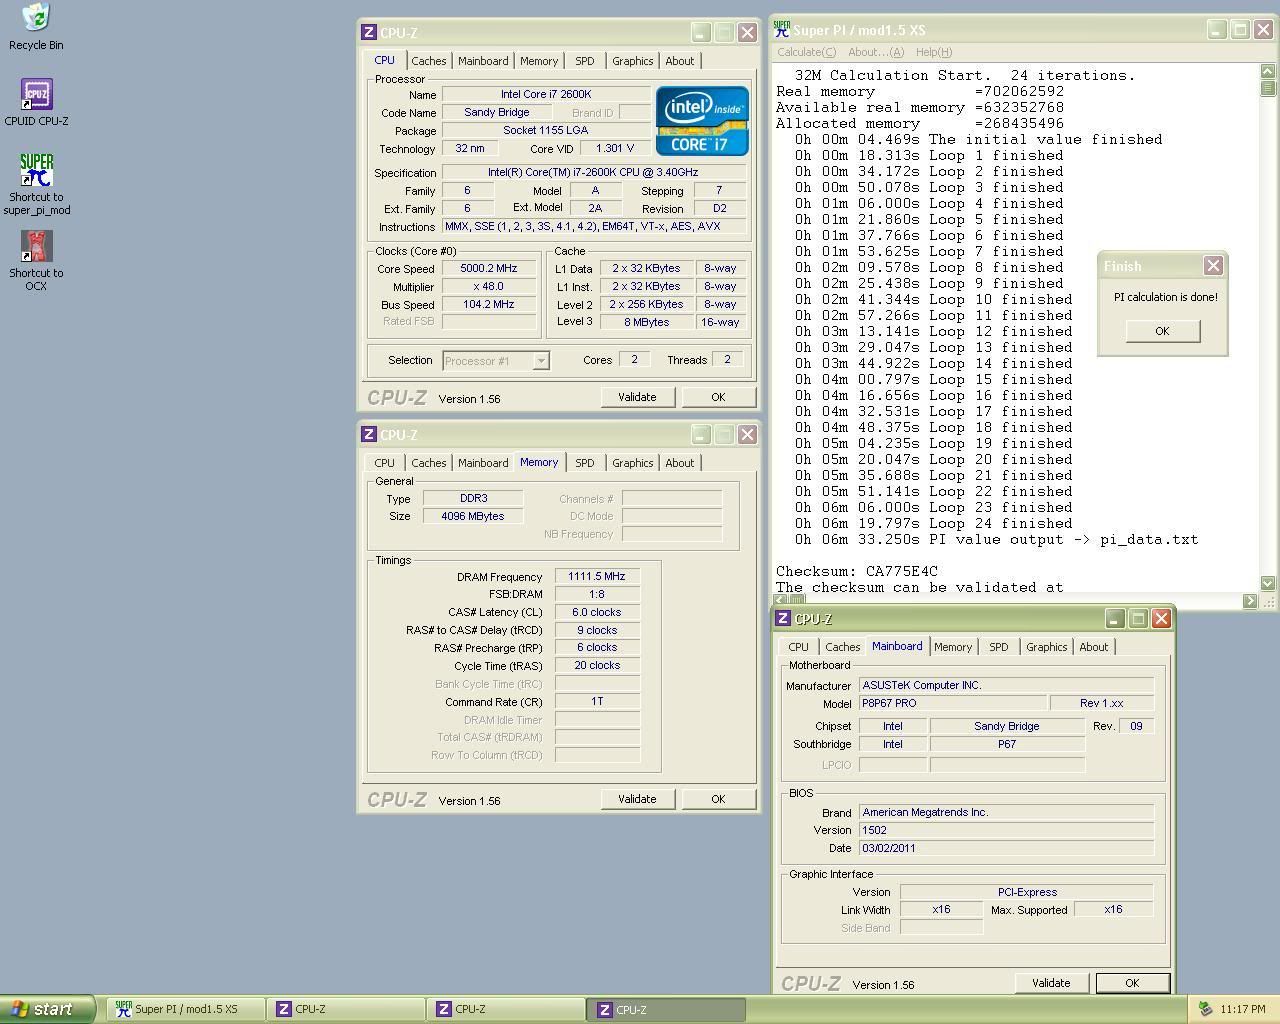Open the Calculate menu in Super PI
The image size is (1280, 1024).
click(806, 52)
